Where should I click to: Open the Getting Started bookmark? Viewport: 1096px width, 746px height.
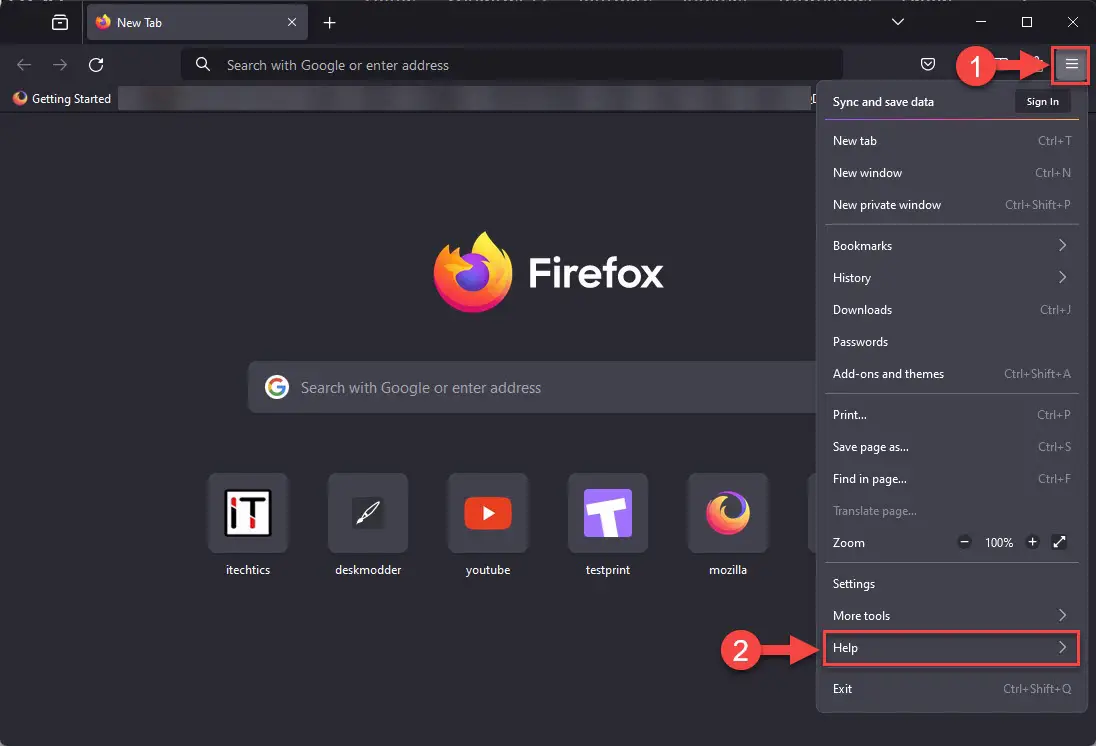61,98
